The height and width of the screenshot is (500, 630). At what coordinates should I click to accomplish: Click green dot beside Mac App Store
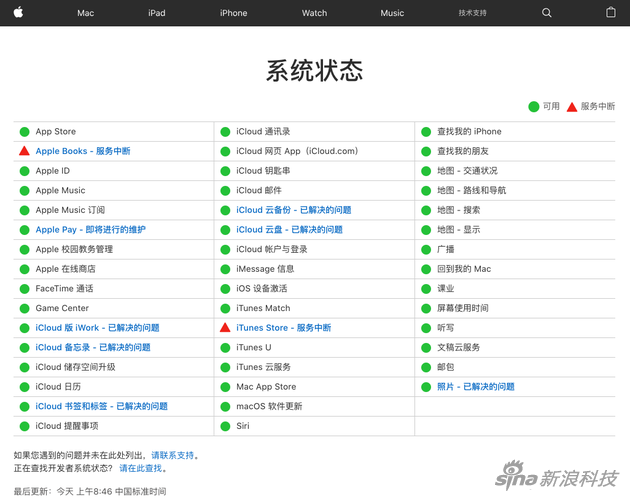click(225, 387)
